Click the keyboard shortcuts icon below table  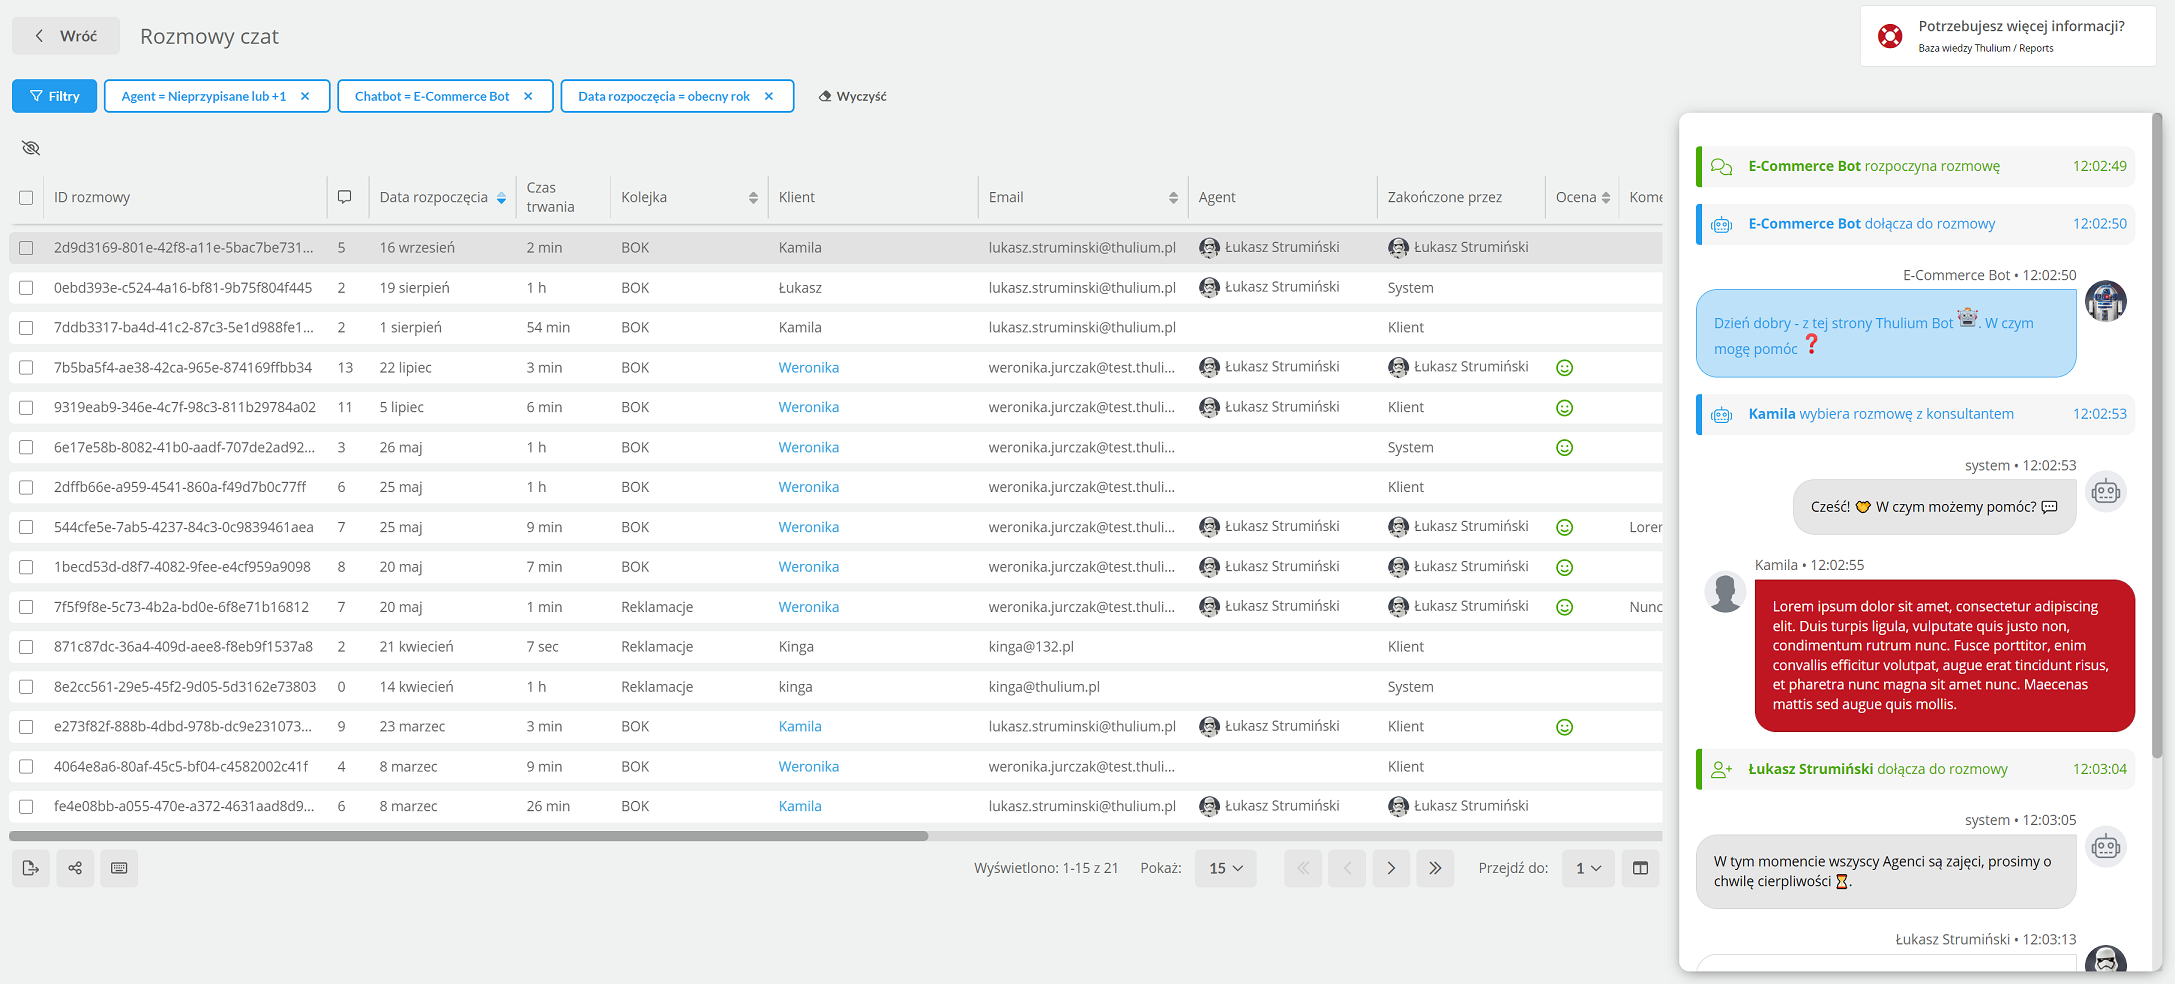coord(119,868)
